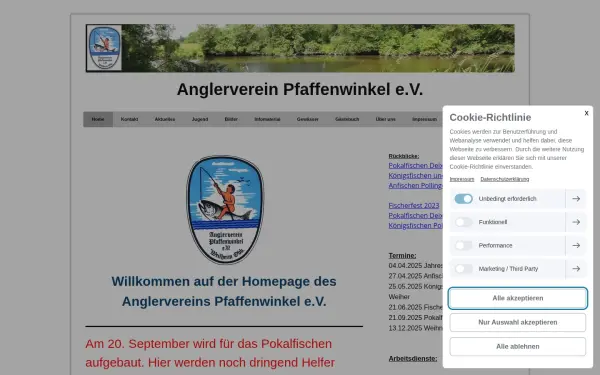Click the red Am 20. September notice
Viewport: 600px width, 375px height.
[x=210, y=353]
